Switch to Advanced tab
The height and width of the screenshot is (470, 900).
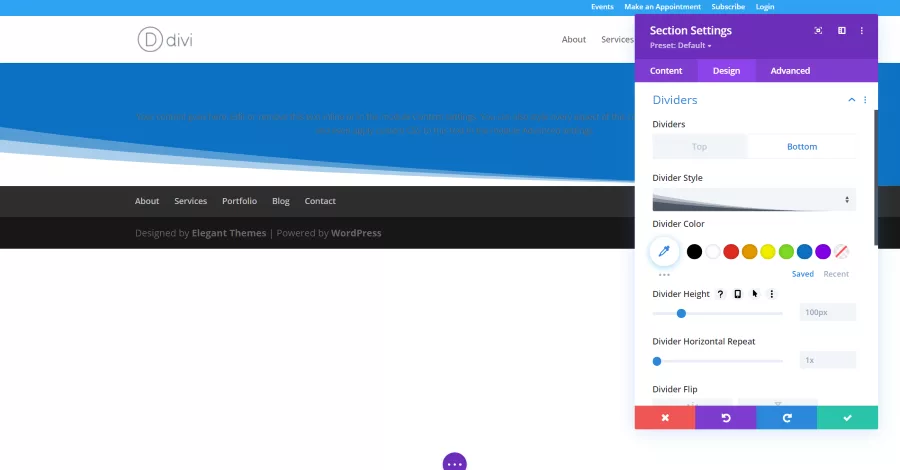click(790, 71)
